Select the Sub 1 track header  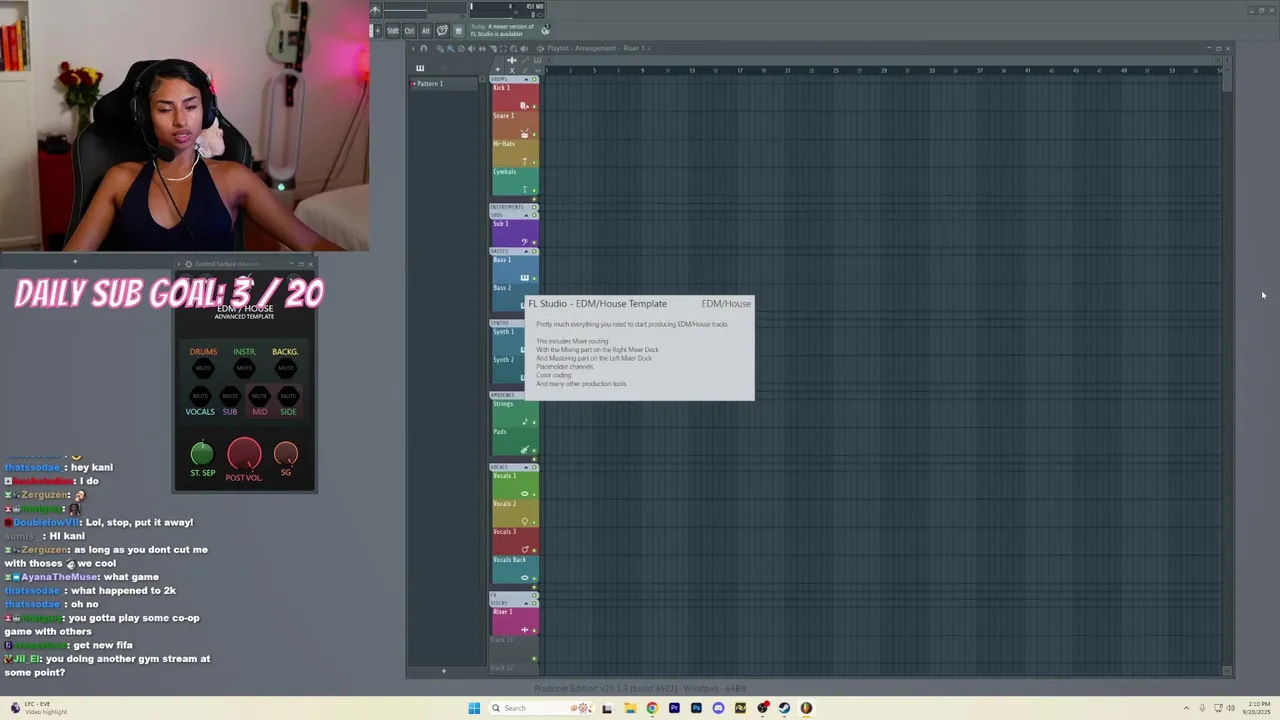514,233
